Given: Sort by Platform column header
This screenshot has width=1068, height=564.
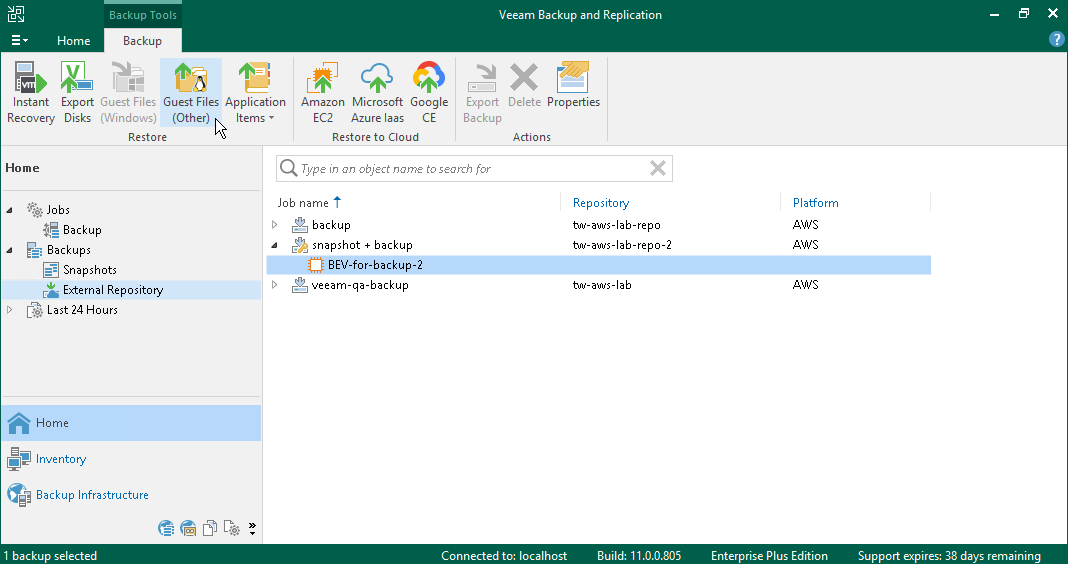Looking at the screenshot, I should point(815,202).
